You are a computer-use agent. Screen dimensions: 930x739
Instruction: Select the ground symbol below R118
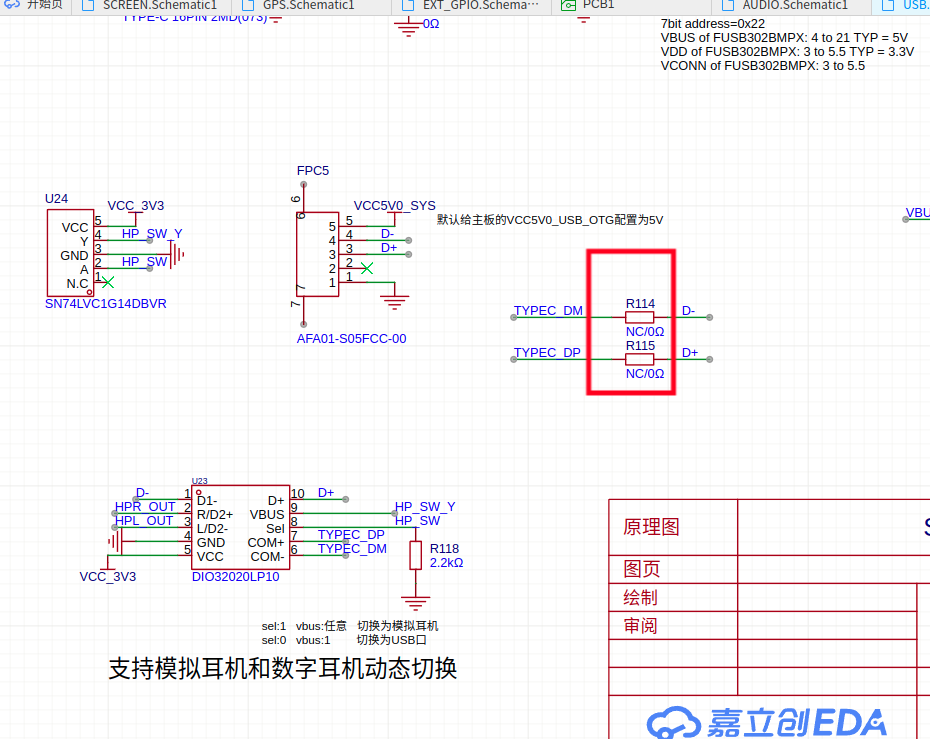tap(415, 603)
